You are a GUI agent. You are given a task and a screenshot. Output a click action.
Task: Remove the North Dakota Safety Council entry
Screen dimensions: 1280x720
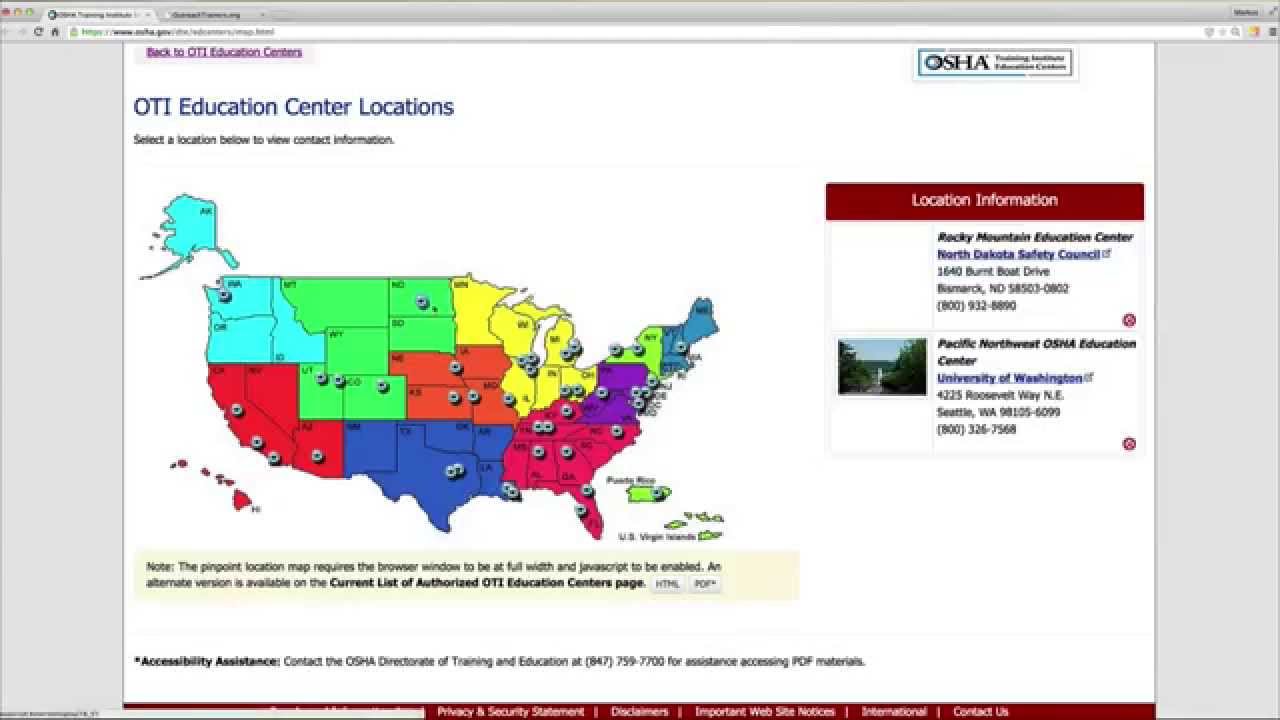1129,321
